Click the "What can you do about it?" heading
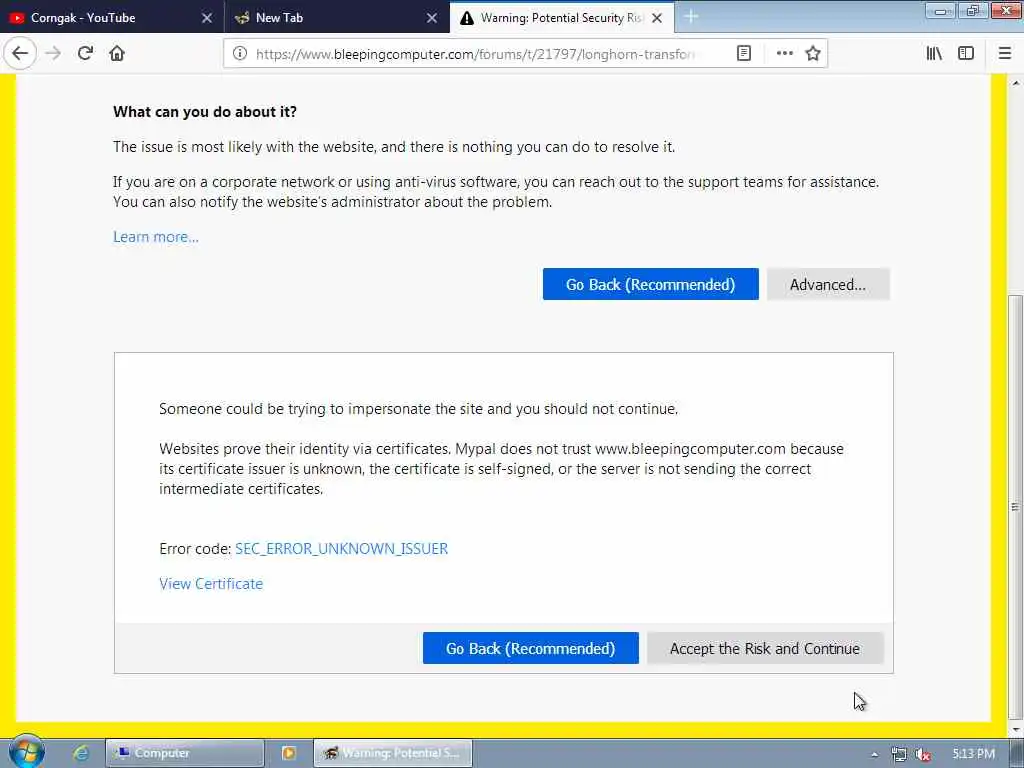 coord(205,112)
